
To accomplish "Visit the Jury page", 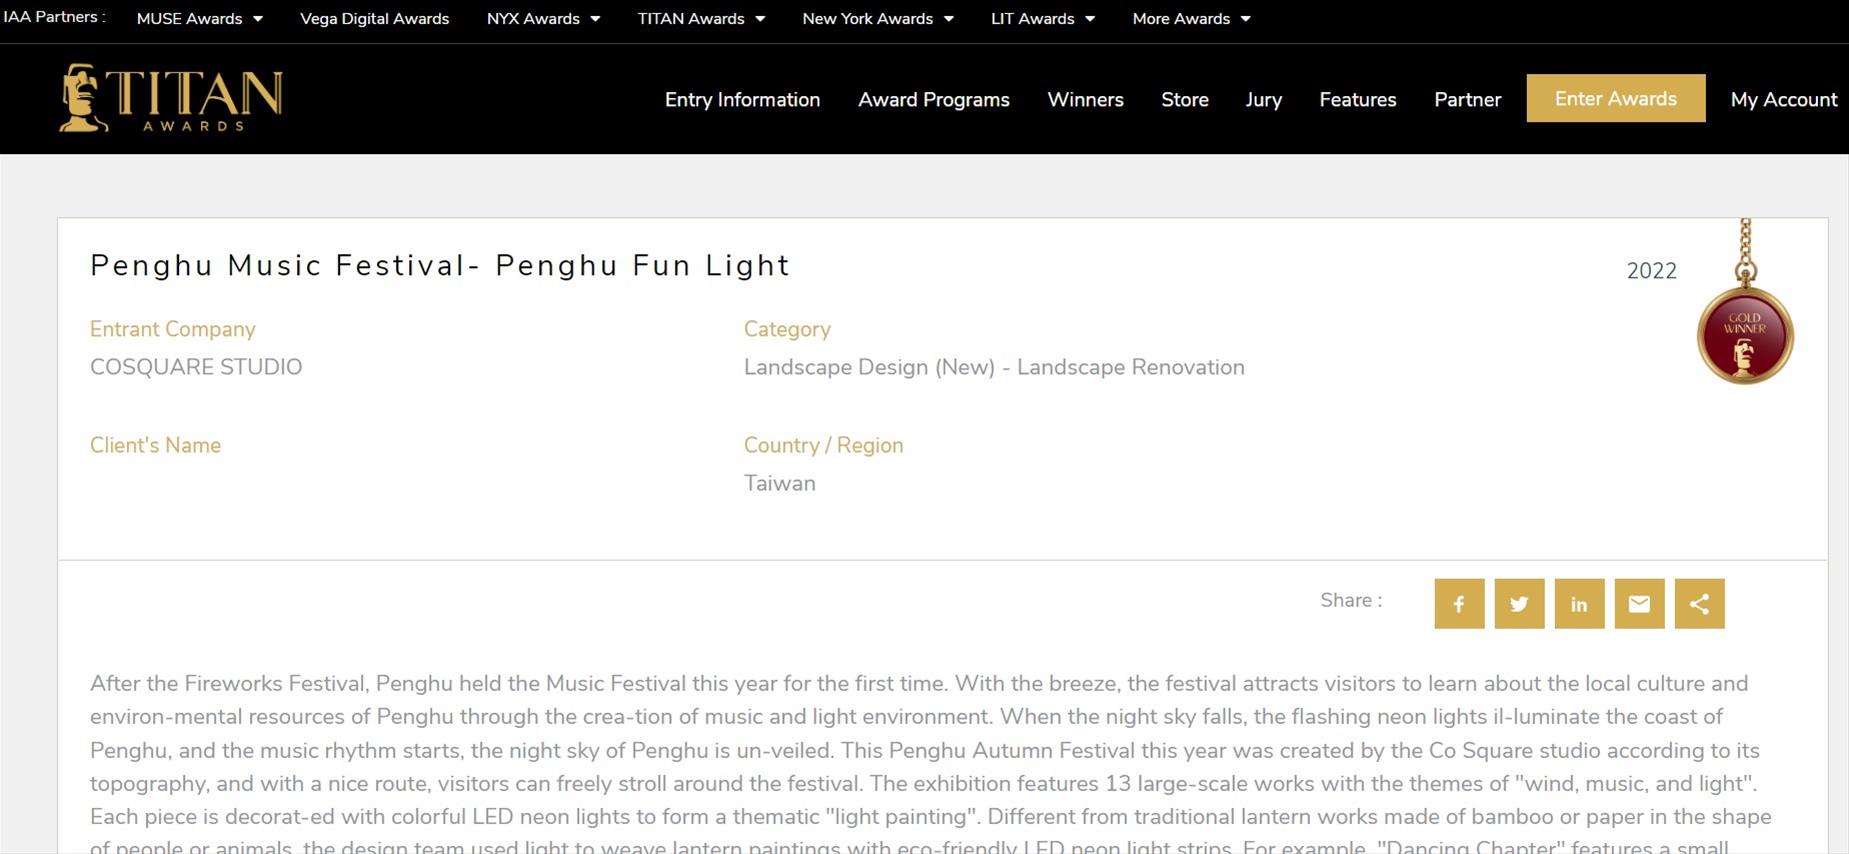I will (1263, 100).
